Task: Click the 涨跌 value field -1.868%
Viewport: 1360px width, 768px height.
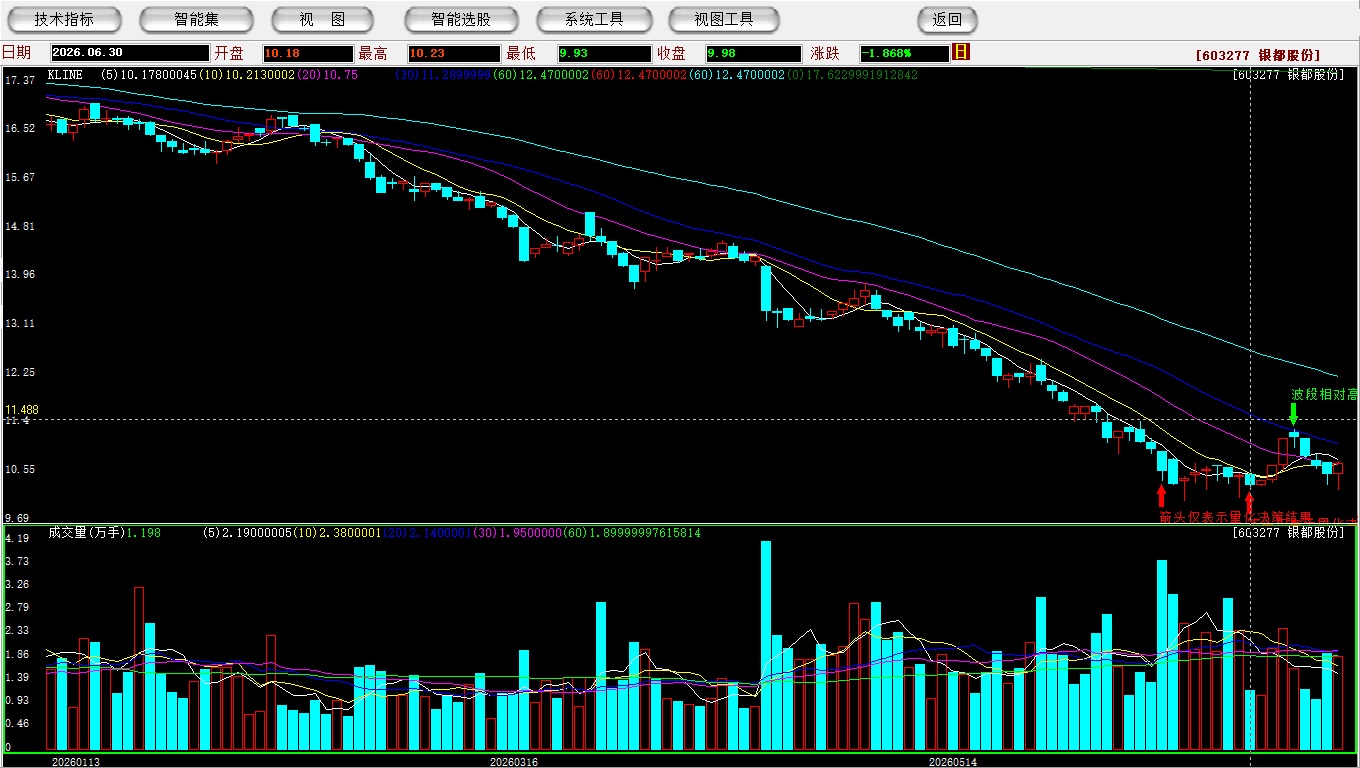Action: [904, 53]
